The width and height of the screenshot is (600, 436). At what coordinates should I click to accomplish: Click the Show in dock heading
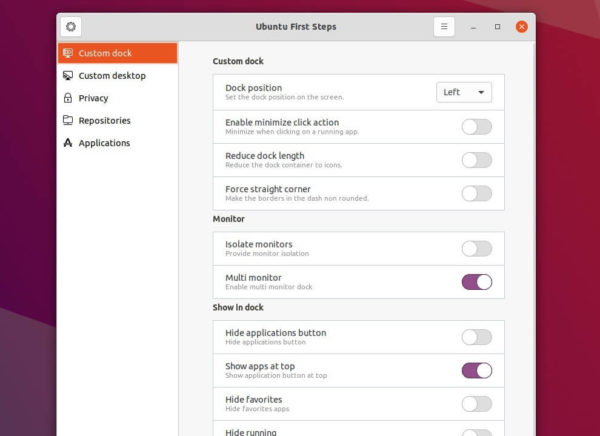point(238,307)
